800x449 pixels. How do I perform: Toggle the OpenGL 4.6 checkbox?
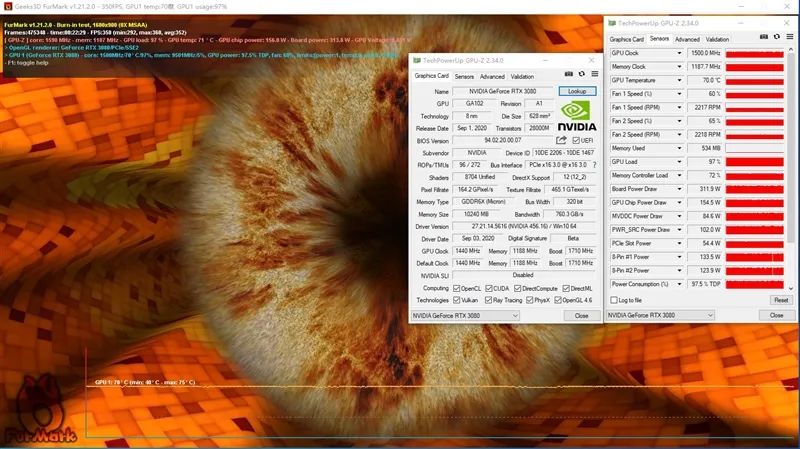(558, 300)
